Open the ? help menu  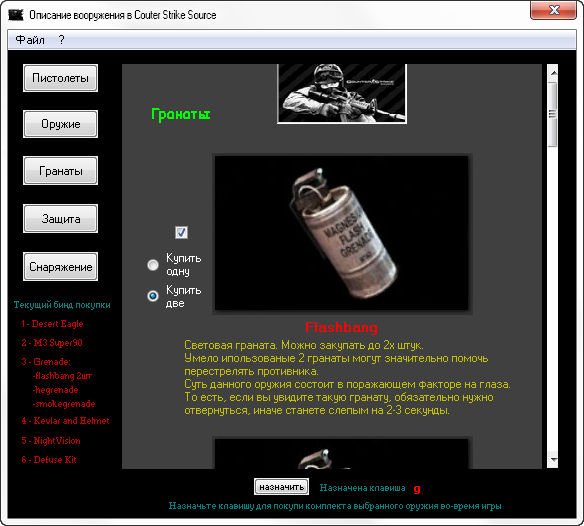(x=61, y=40)
